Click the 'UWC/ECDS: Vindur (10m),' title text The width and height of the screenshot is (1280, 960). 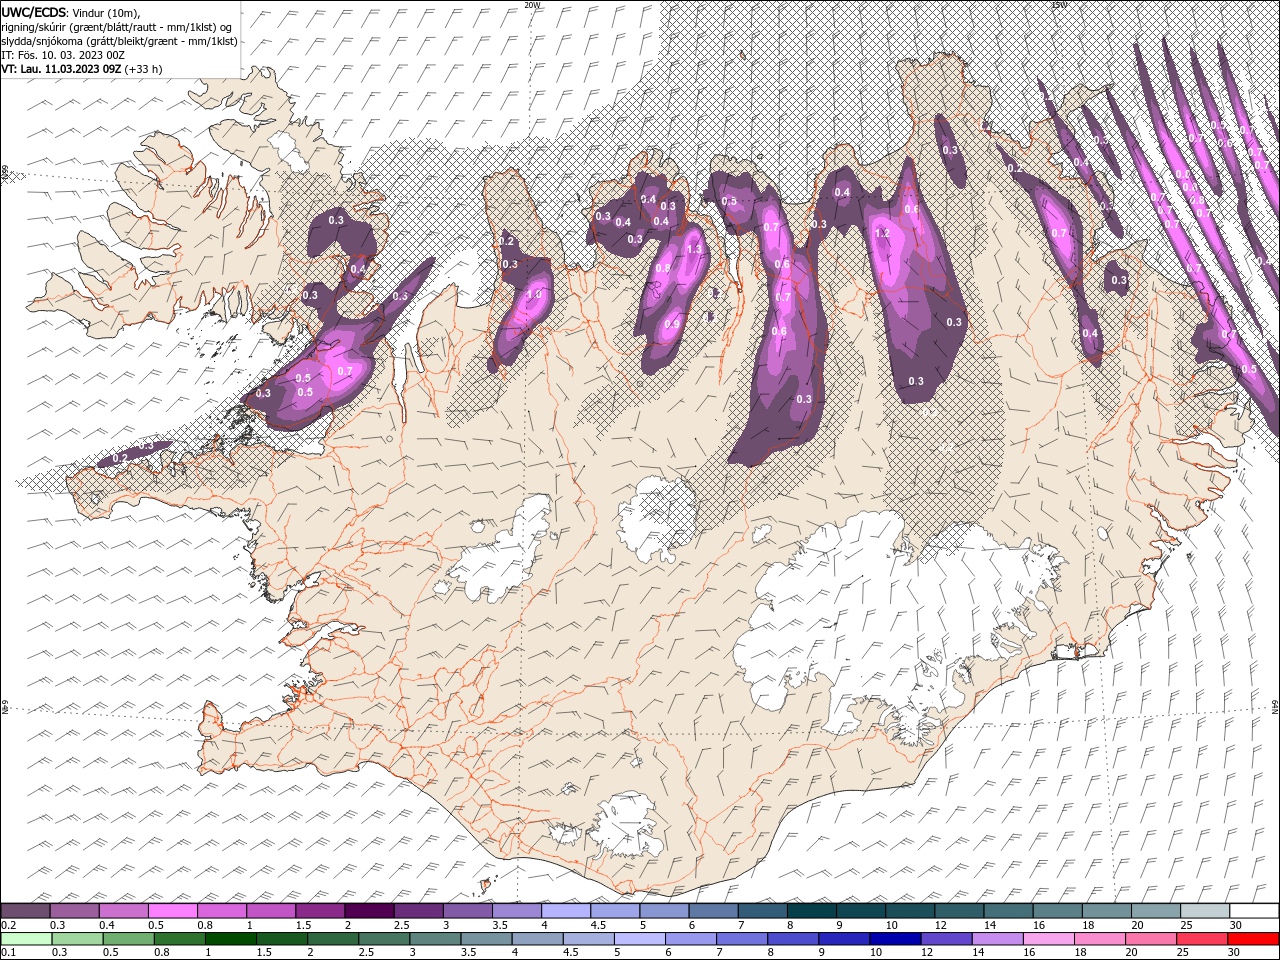pyautogui.click(x=70, y=12)
